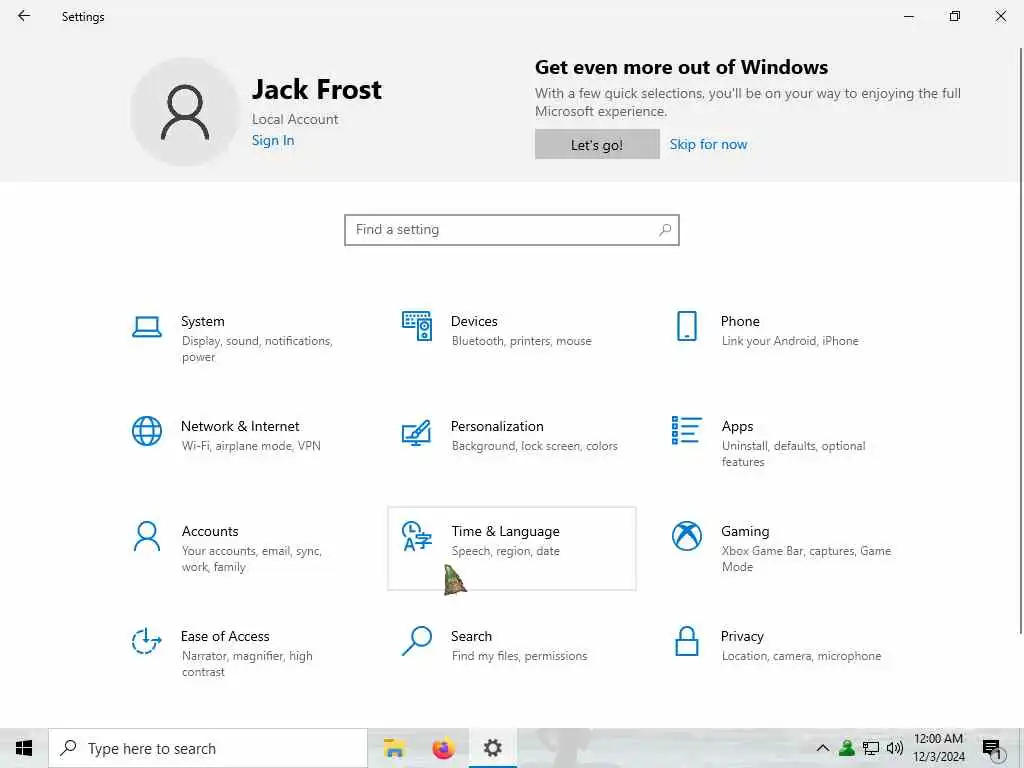Viewport: 1024px width, 768px height.
Task: Open the Devices keyboard-speaker icon
Action: pos(417,326)
